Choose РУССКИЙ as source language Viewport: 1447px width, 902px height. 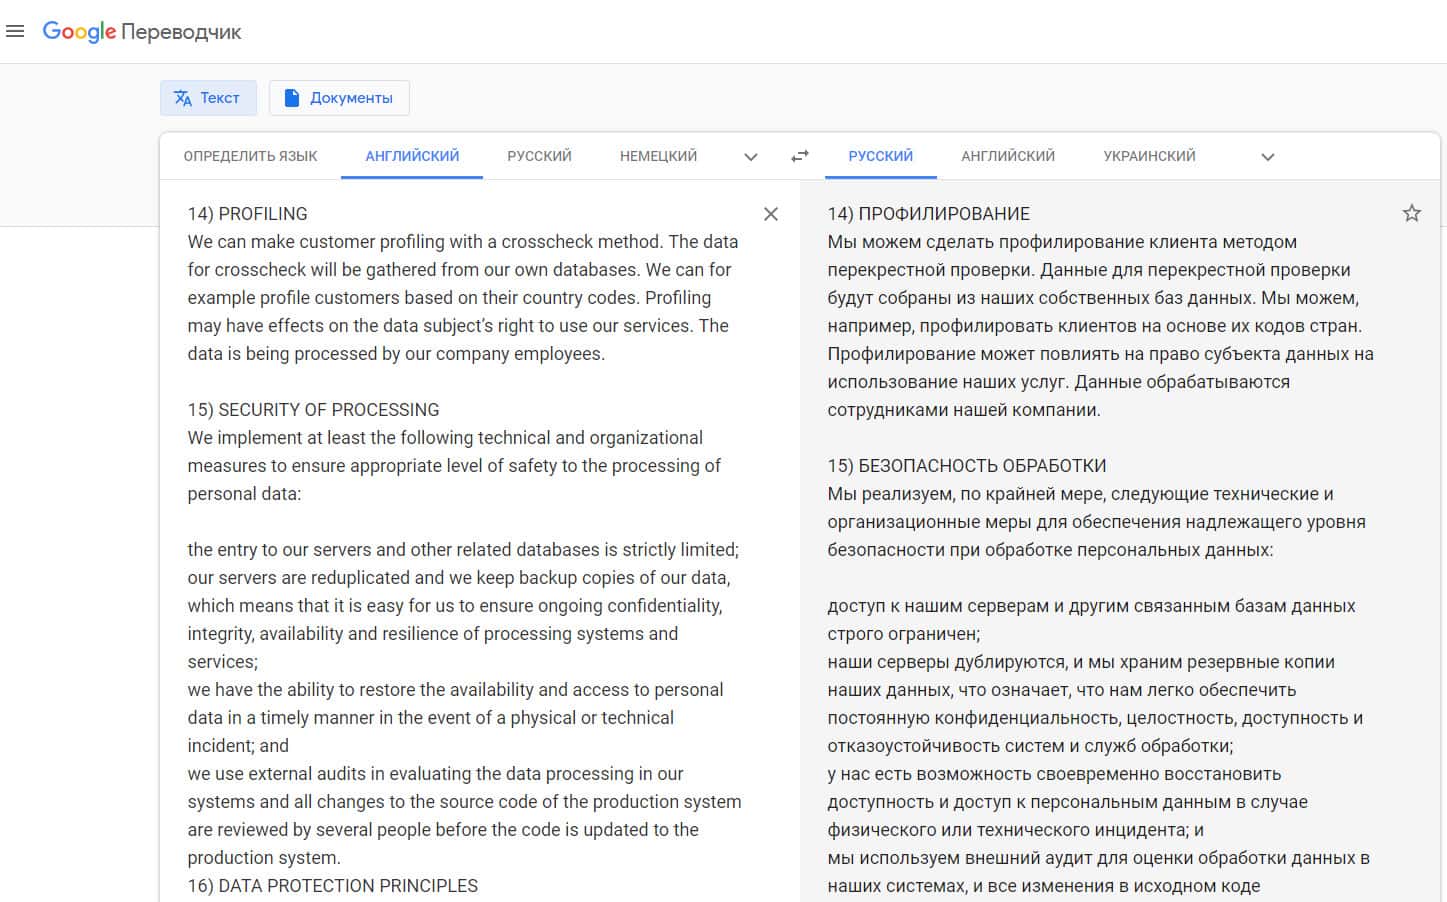[539, 156]
